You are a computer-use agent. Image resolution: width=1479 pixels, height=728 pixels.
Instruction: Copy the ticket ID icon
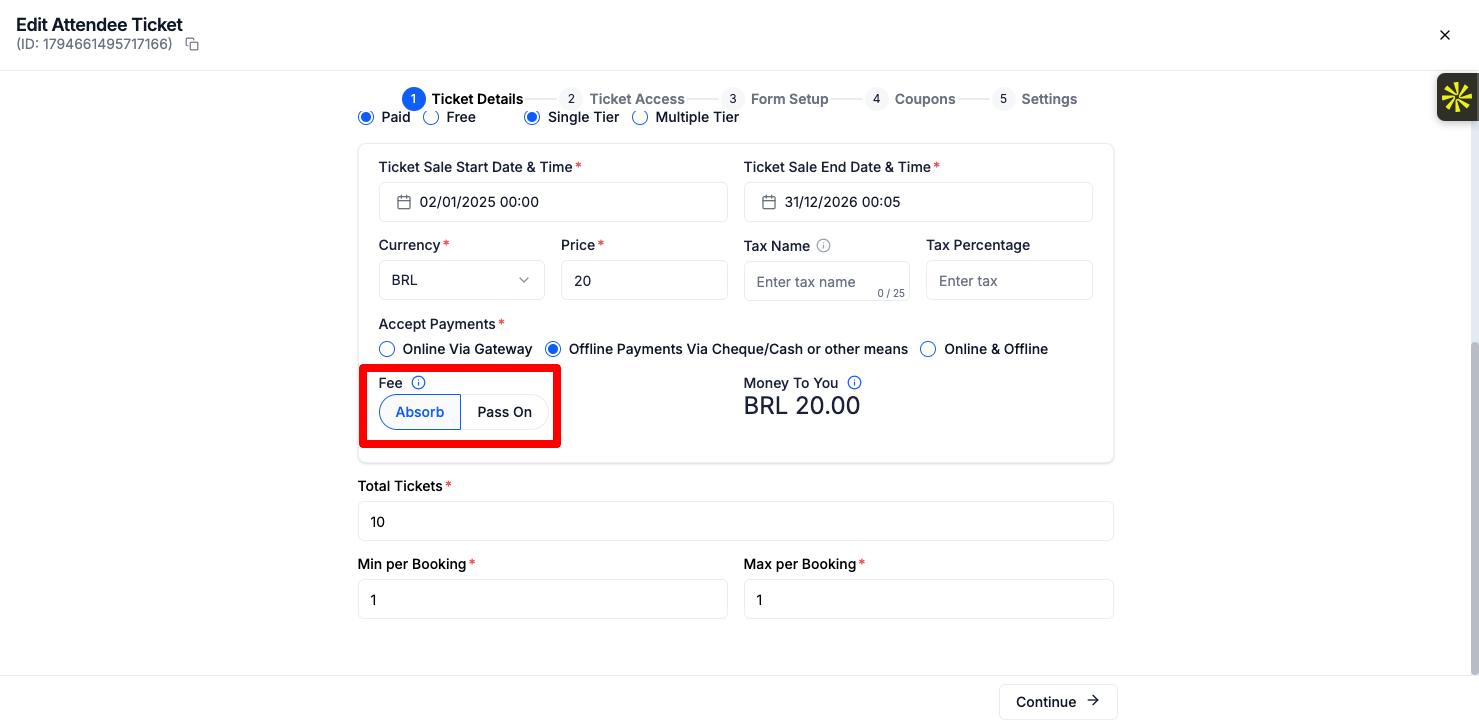pos(193,44)
